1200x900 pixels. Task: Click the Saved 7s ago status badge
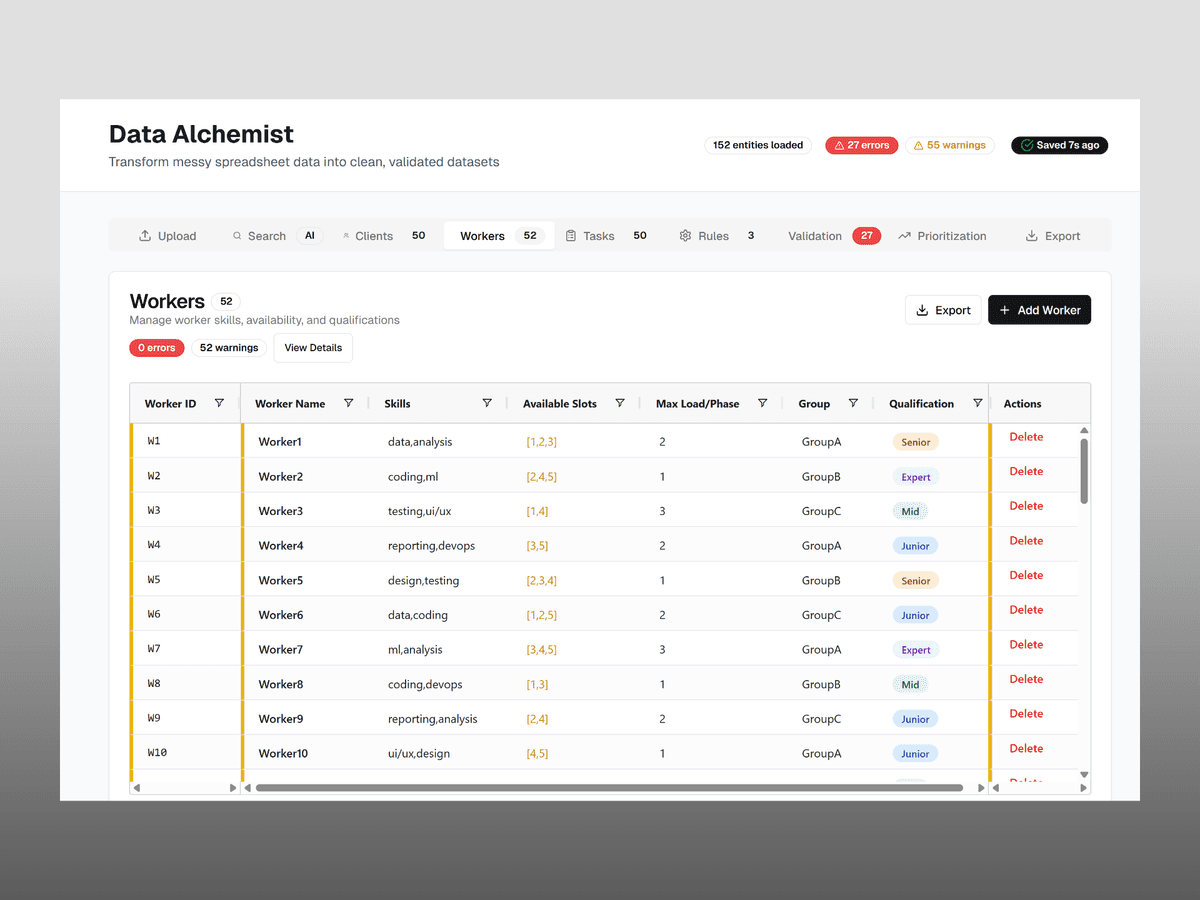pos(1059,145)
